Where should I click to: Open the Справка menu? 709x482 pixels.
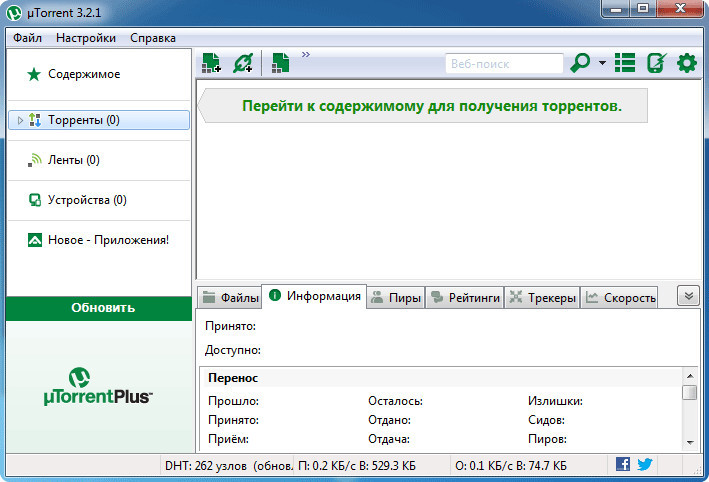pyautogui.click(x=153, y=38)
